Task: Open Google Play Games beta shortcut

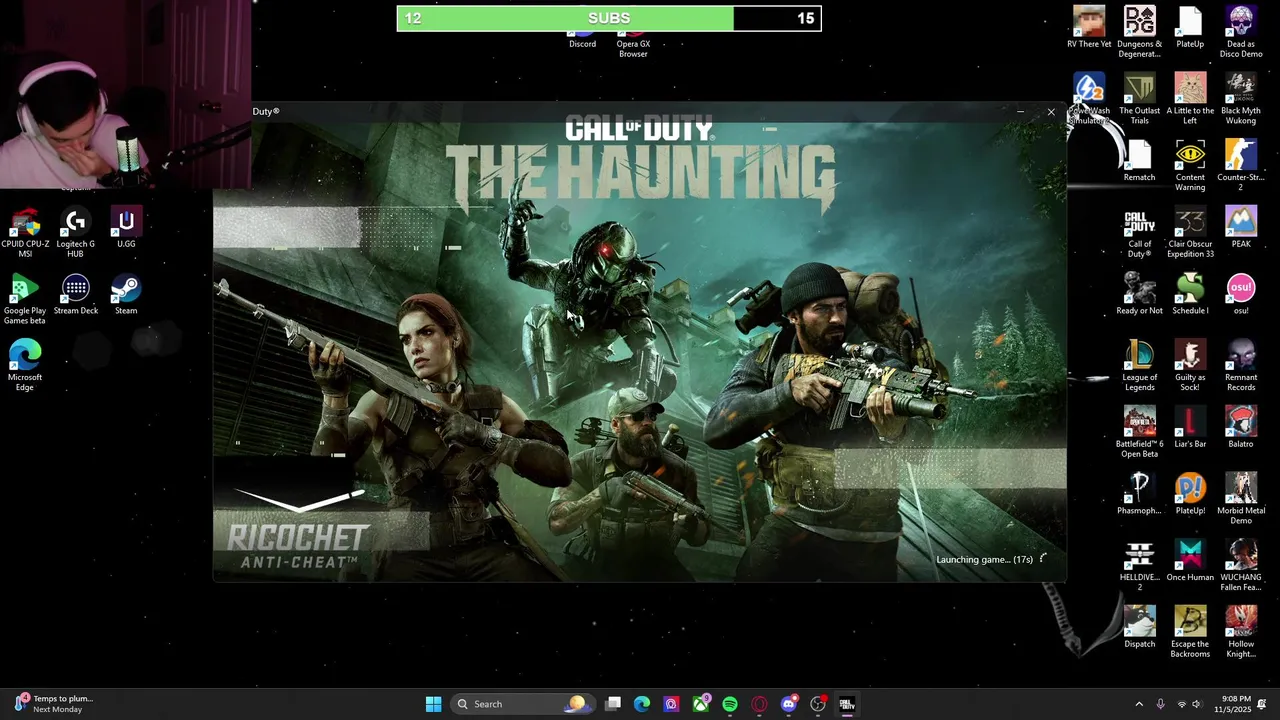Action: point(25,298)
